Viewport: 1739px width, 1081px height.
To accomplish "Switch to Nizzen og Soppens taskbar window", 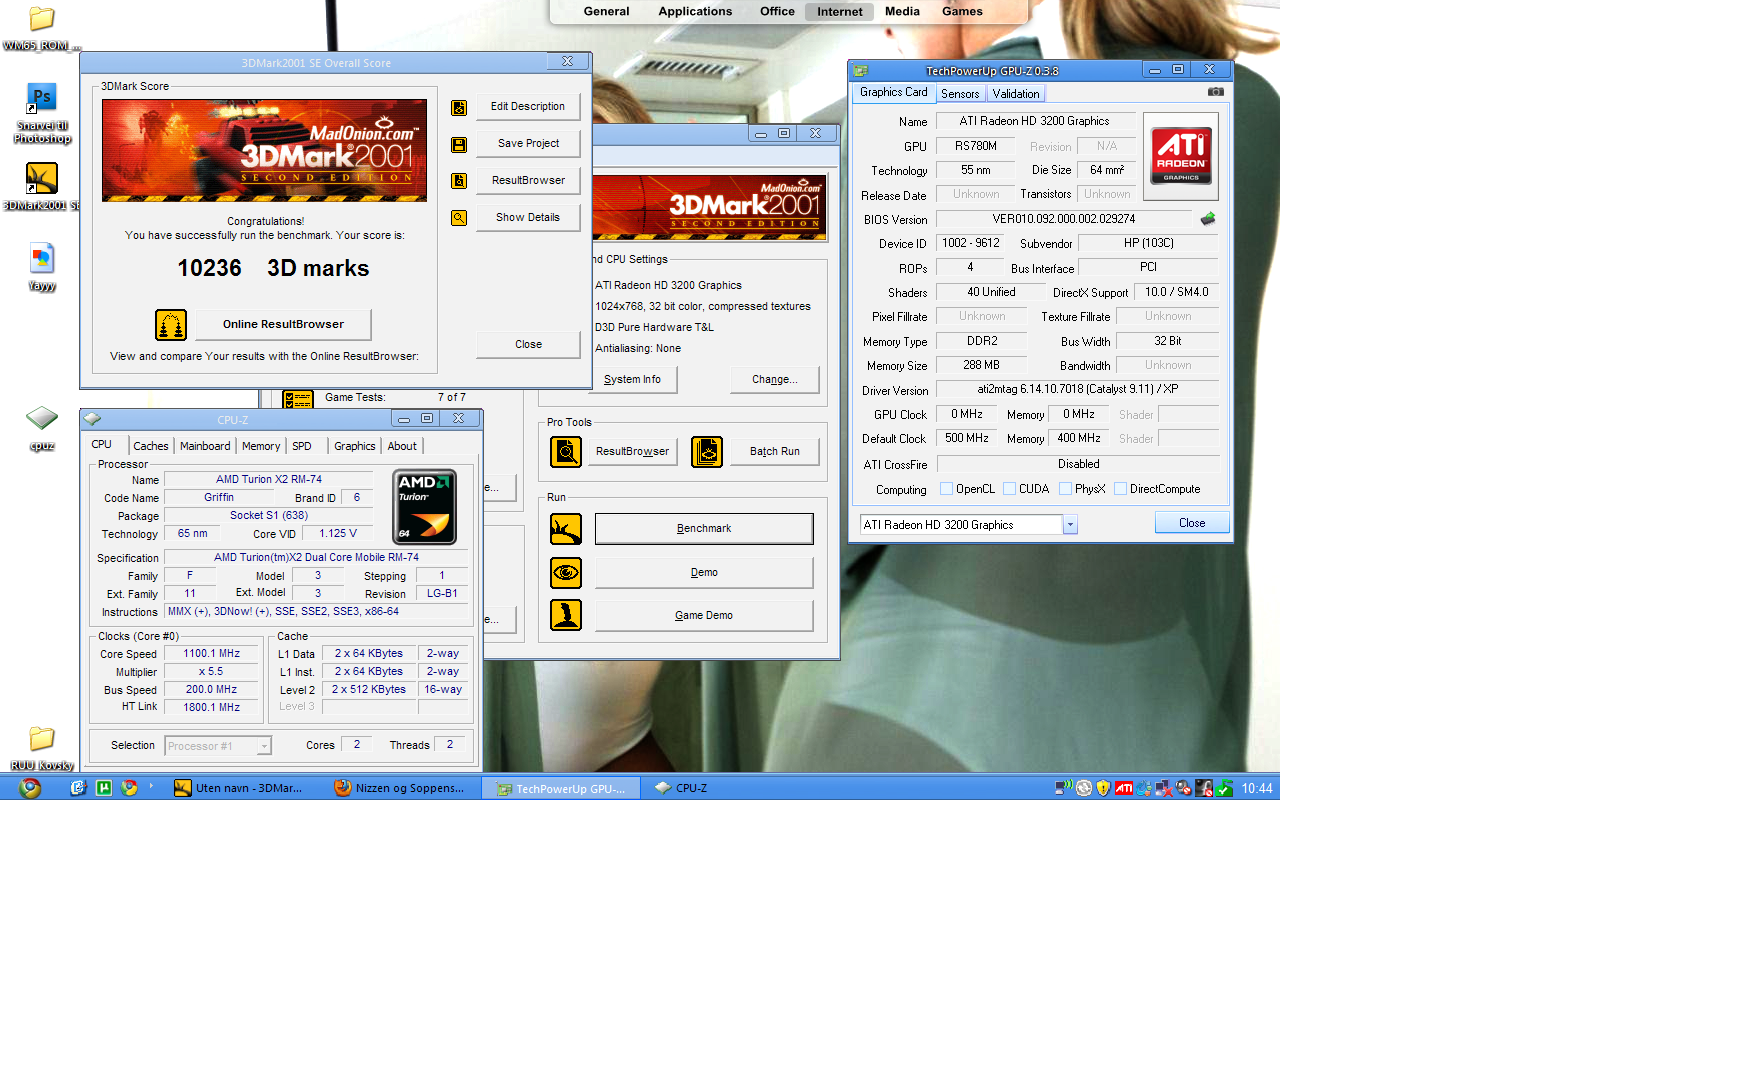I will click(x=400, y=788).
